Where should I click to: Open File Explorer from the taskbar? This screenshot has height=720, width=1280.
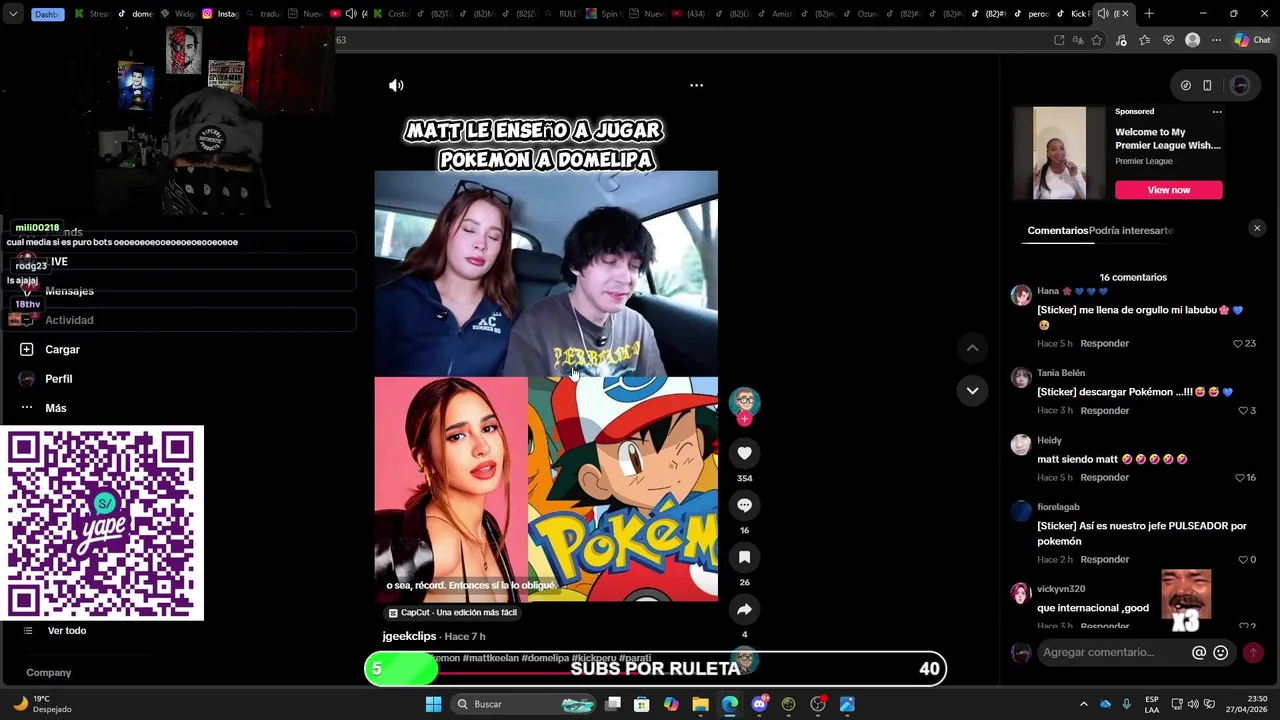tap(700, 704)
